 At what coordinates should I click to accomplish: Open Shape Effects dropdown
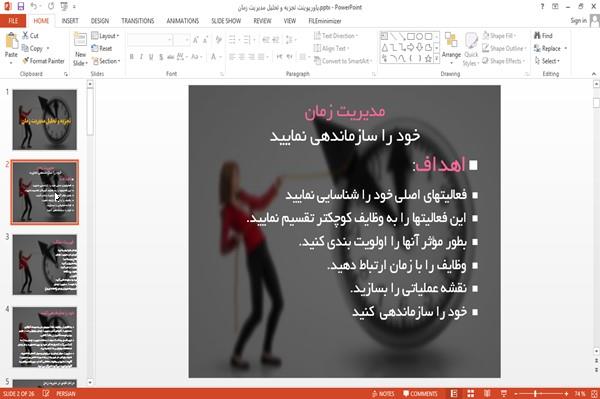click(x=504, y=61)
